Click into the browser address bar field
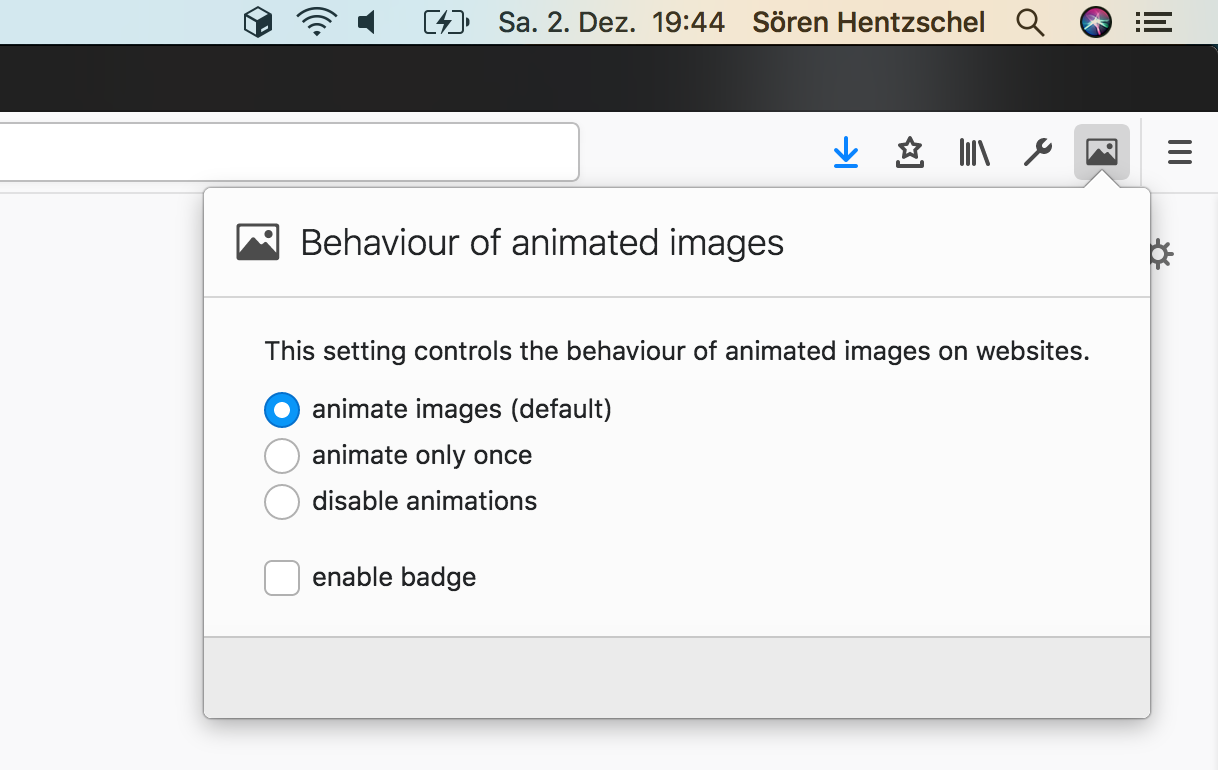Screen dimensions: 1218x770 click(288, 152)
